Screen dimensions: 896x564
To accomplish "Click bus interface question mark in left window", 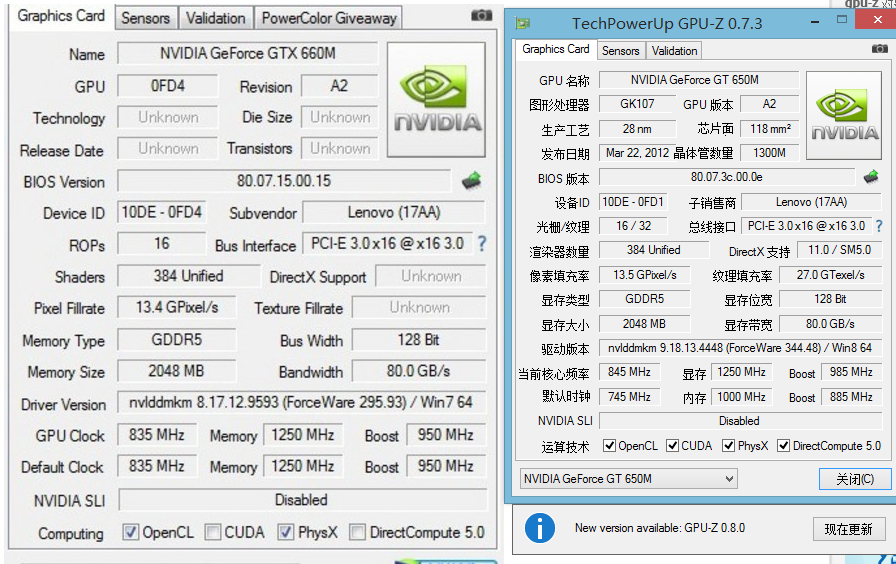I will (482, 244).
